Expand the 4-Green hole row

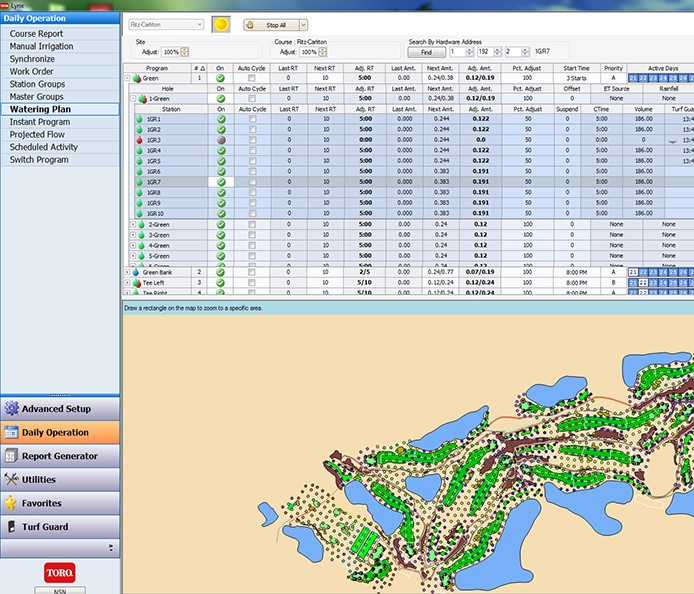133,245
